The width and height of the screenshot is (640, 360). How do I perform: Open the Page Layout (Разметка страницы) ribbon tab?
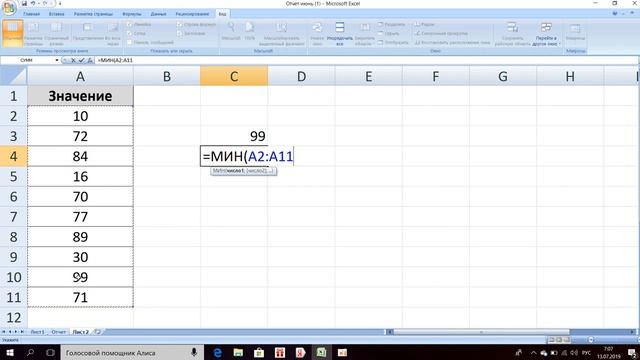(93, 14)
